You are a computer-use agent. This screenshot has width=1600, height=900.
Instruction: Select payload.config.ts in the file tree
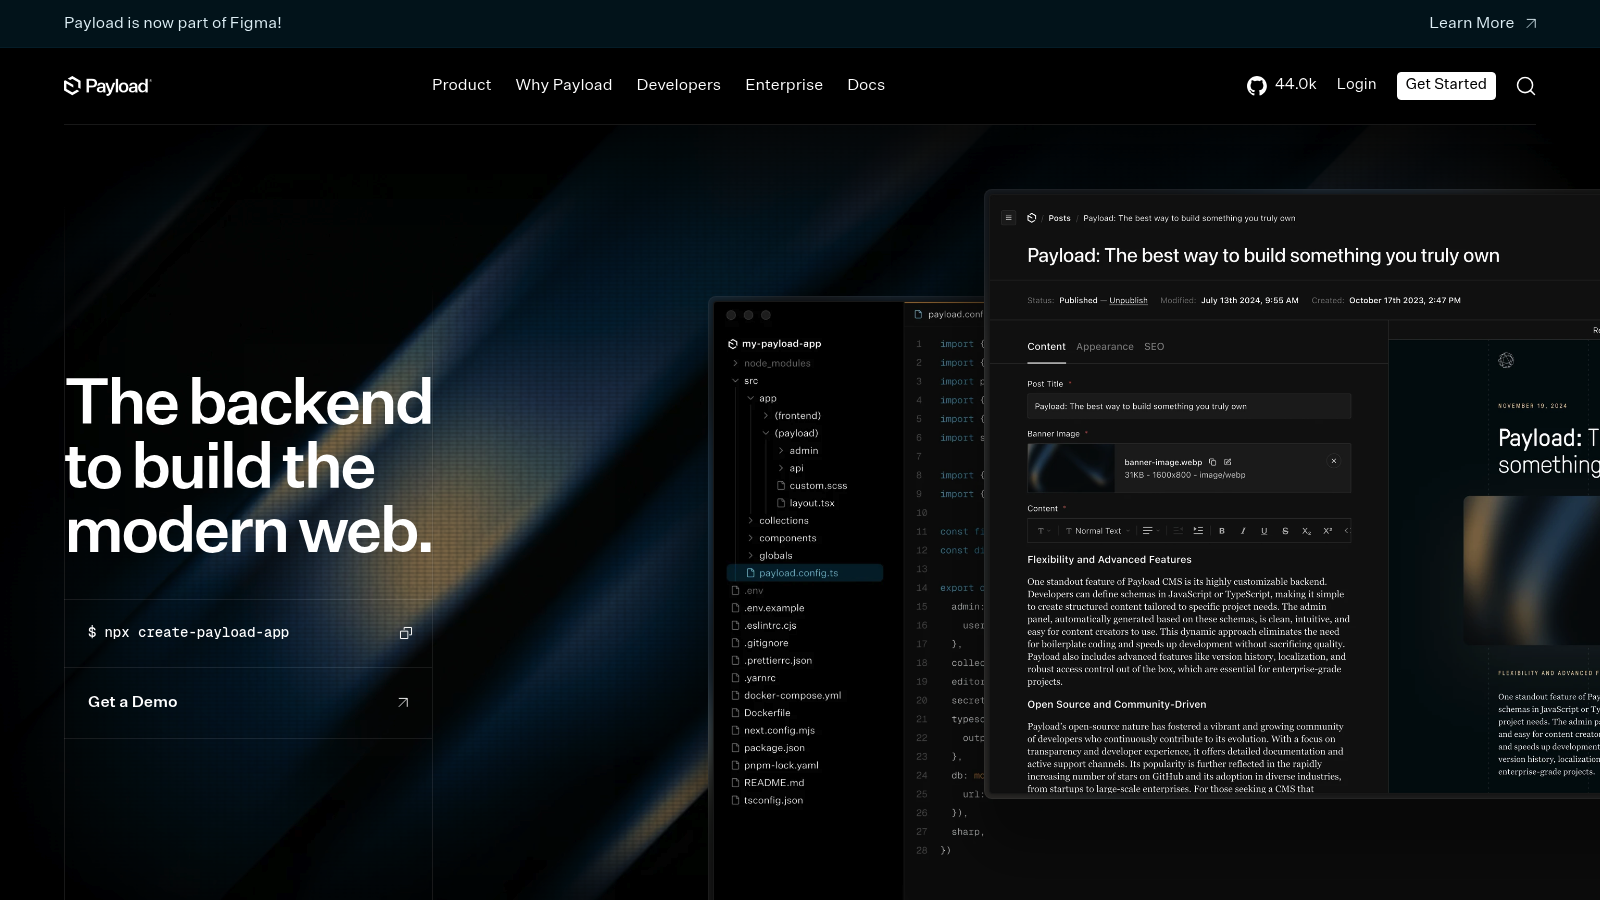pyautogui.click(x=805, y=573)
